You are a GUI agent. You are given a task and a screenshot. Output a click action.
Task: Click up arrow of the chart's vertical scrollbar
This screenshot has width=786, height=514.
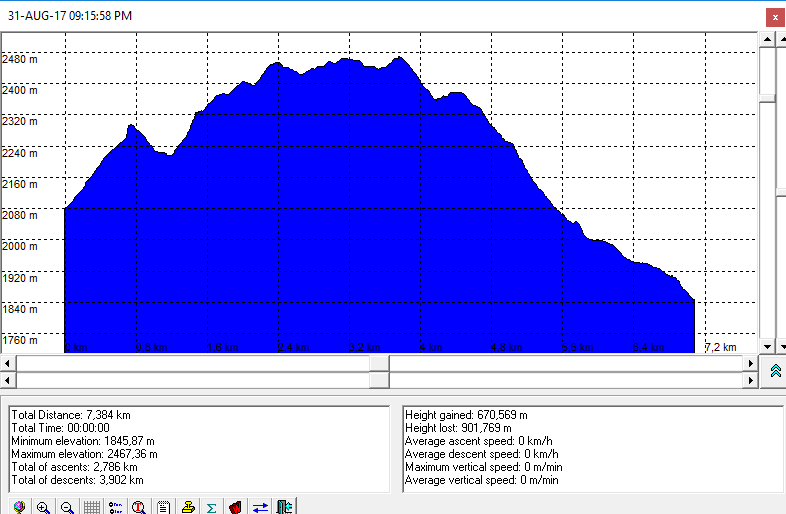pyautogui.click(x=767, y=38)
